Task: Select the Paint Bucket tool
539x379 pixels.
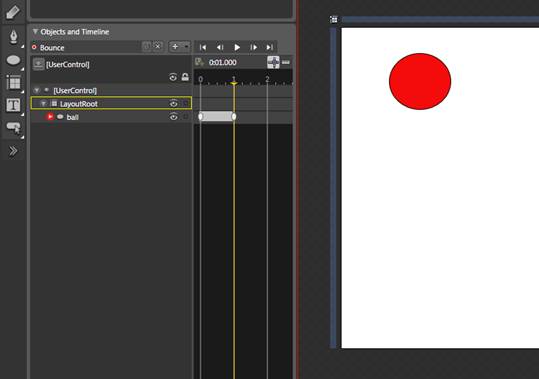Action: [x=13, y=12]
